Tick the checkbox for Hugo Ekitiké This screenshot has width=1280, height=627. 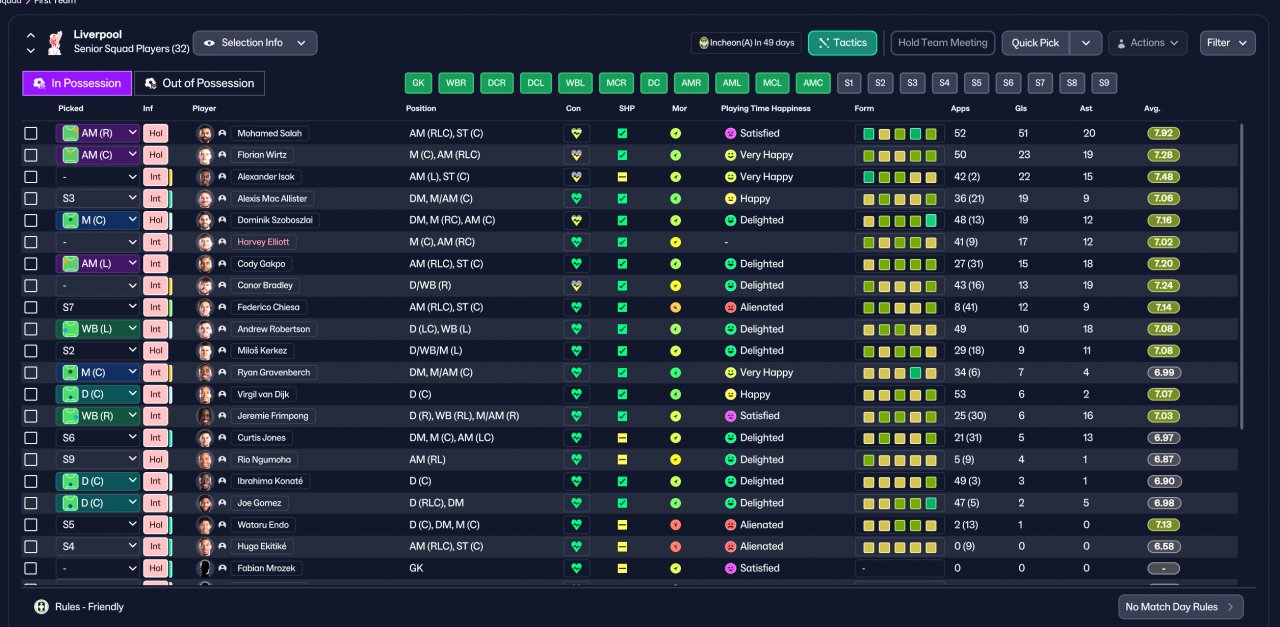[31, 546]
